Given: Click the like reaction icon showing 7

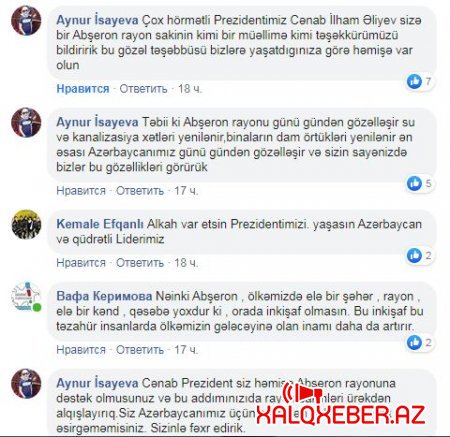Looking at the screenshot, I should click(414, 81).
